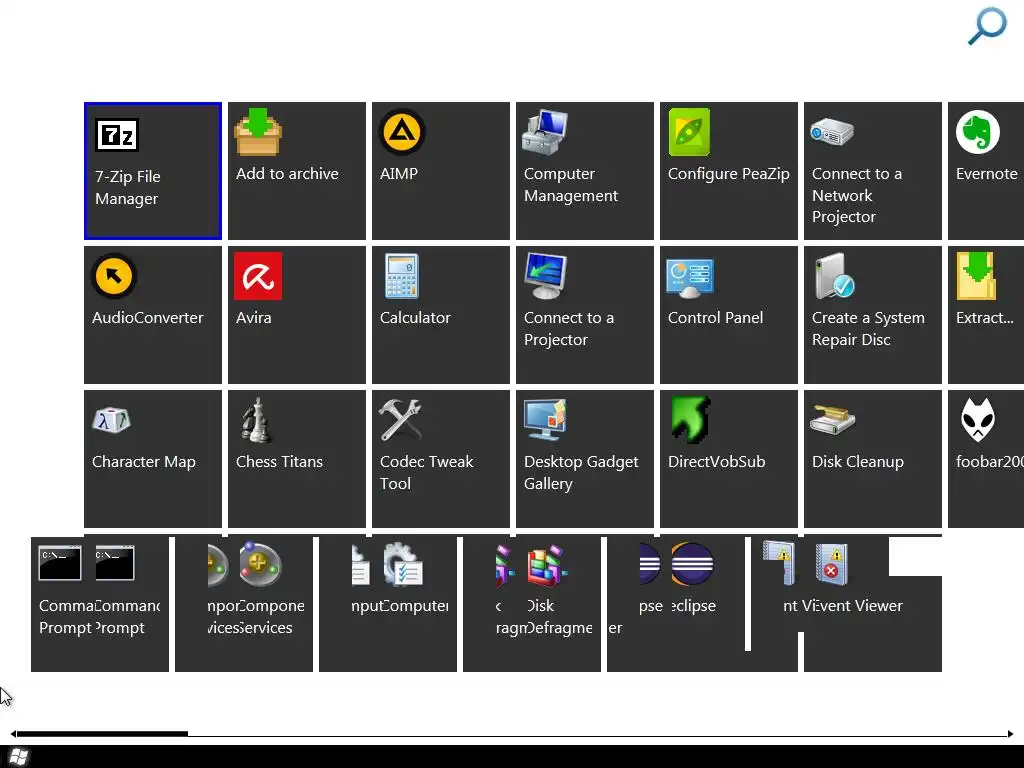Launch Avira via its red umbrella icon
The width and height of the screenshot is (1024, 768).
(258, 276)
